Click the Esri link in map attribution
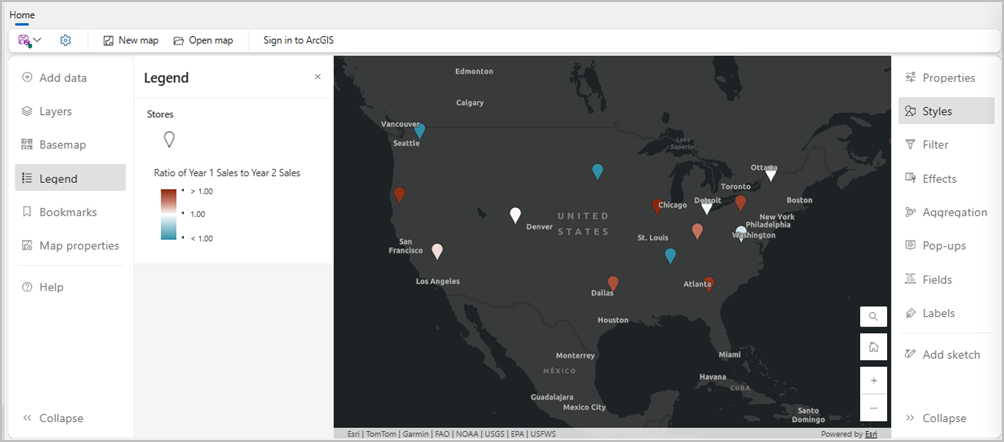The width and height of the screenshot is (1004, 442). (x=871, y=434)
